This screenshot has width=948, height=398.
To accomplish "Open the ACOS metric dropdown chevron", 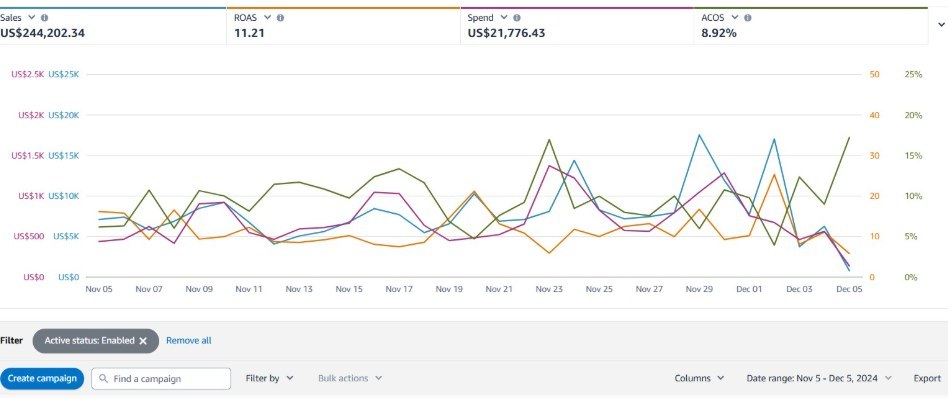I will coord(735,18).
